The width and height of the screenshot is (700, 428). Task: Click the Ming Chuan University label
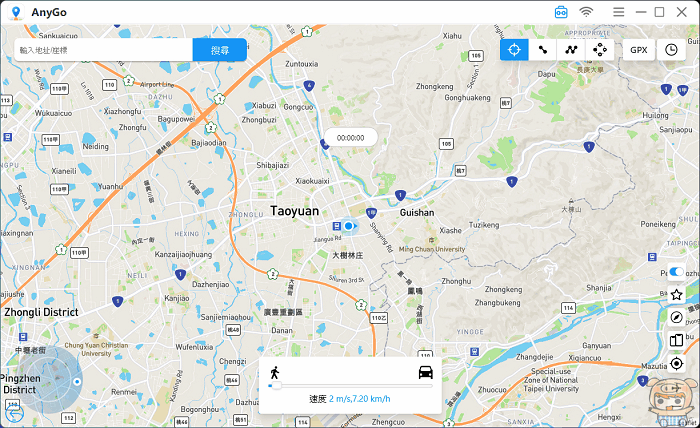(432, 249)
